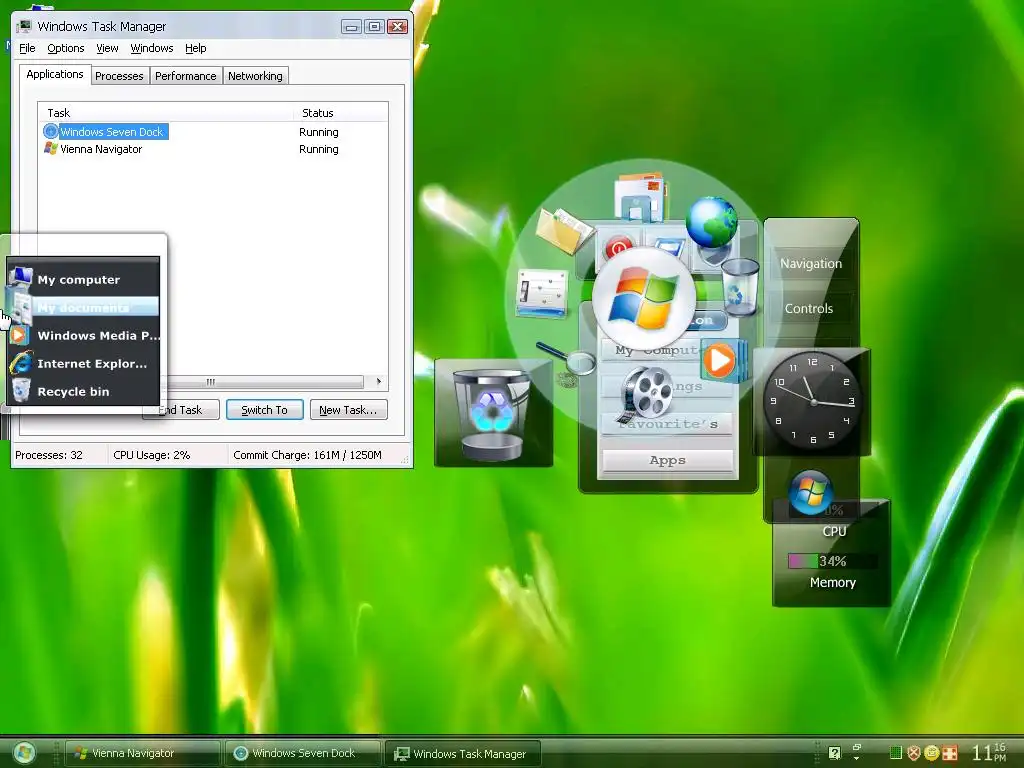
Task: Click the Windows logo orb in the dock
Action: click(x=644, y=298)
